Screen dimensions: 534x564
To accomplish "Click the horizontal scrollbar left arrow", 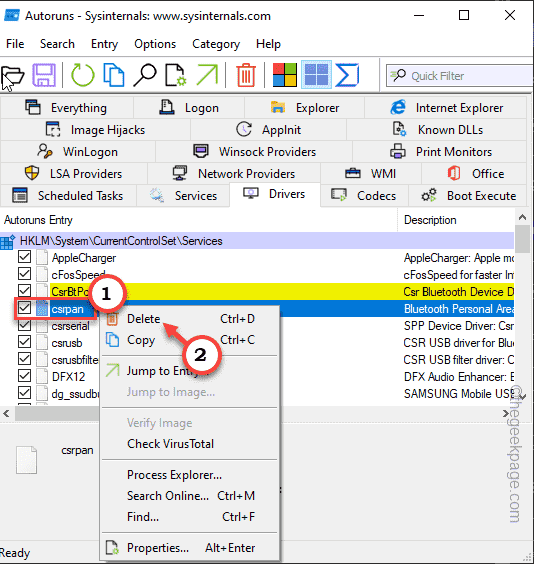I will coord(6,413).
